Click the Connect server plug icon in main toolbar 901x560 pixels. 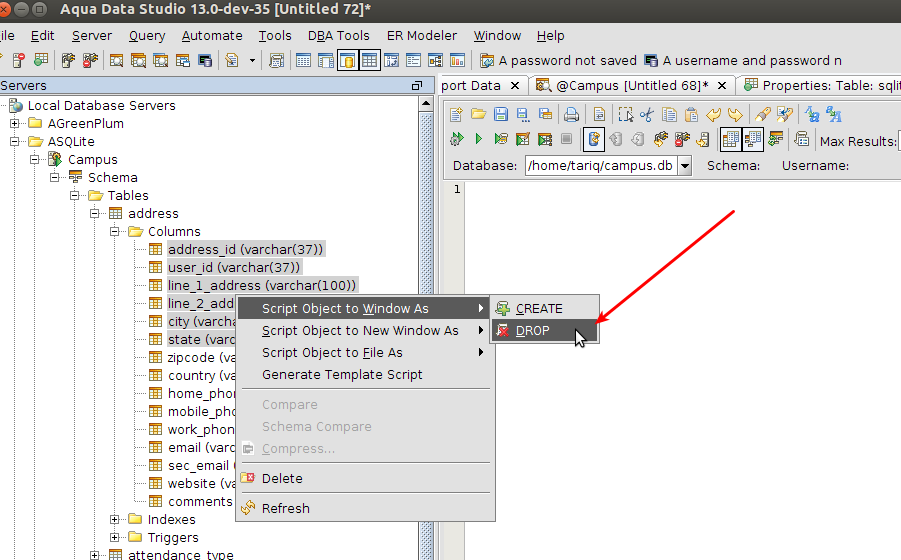coord(68,60)
